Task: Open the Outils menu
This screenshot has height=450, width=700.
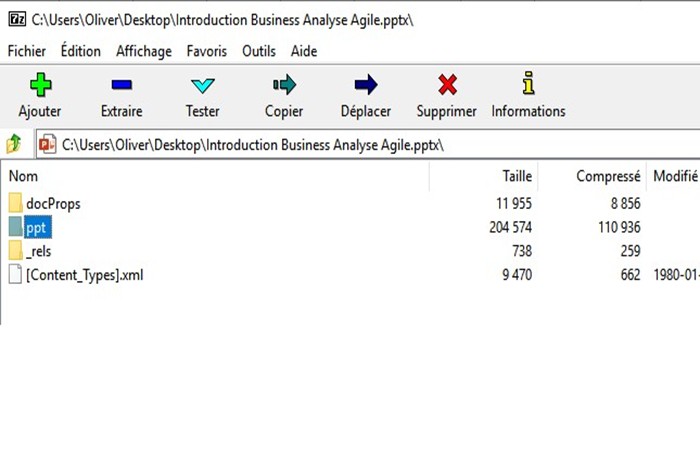Action: pos(259,51)
